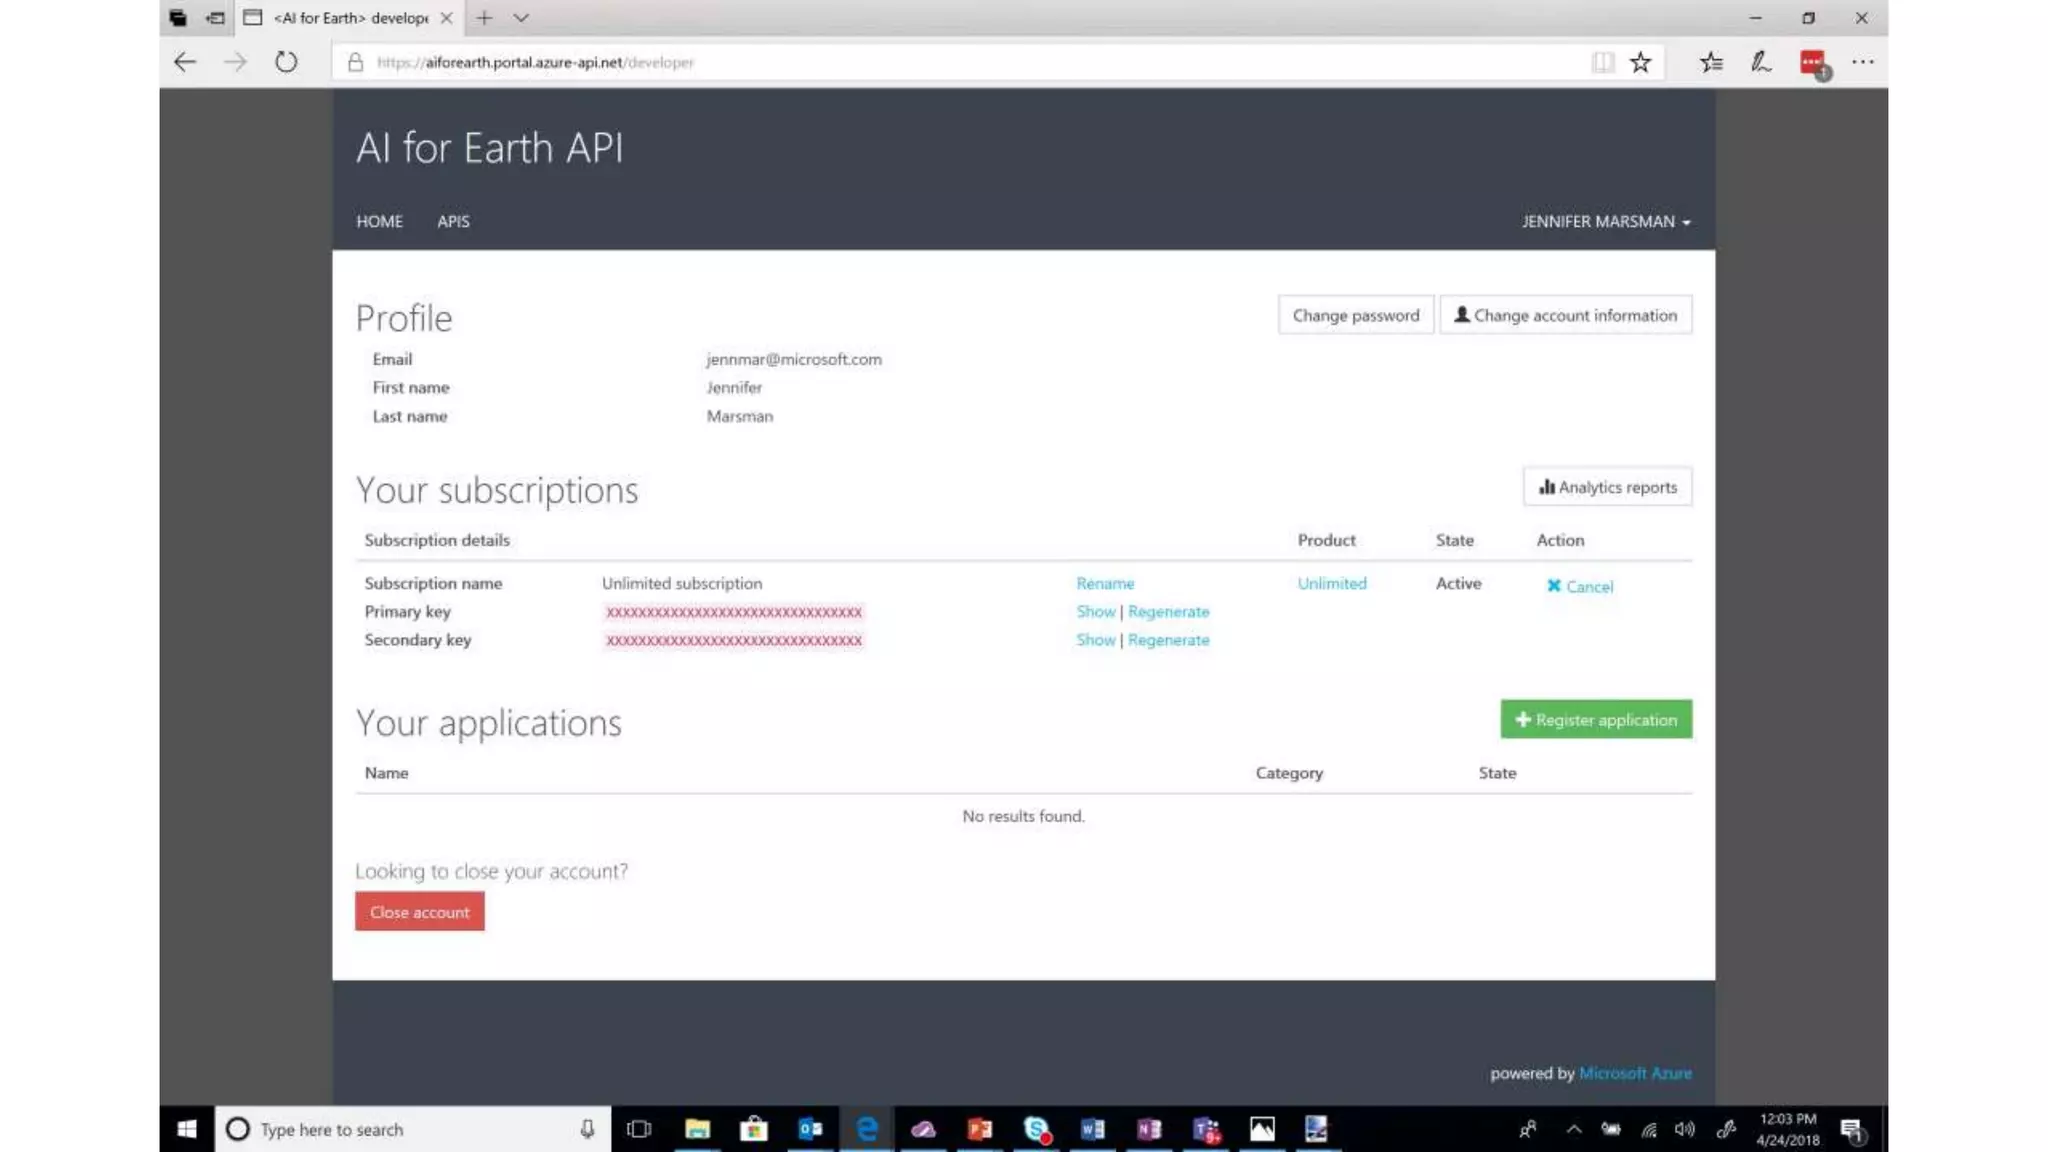Regenerate the secondary key
2048x1152 pixels.
(x=1168, y=640)
